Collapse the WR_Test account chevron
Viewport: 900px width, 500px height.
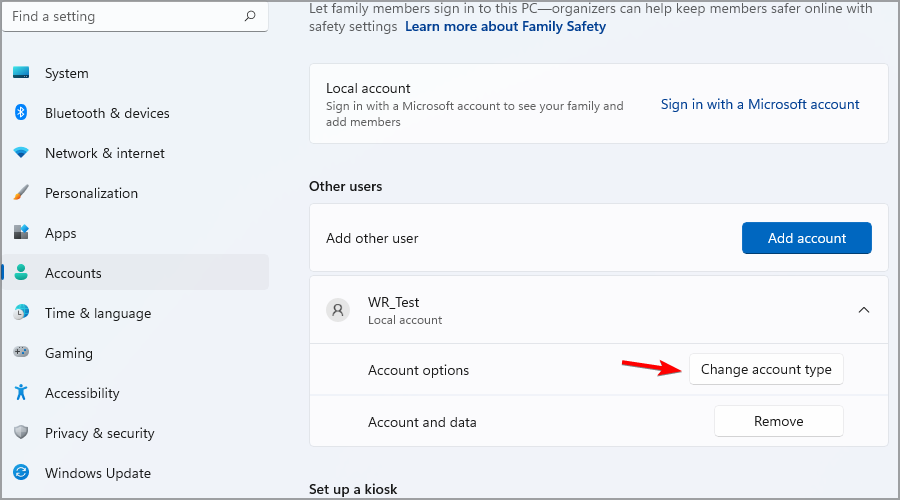(x=864, y=310)
